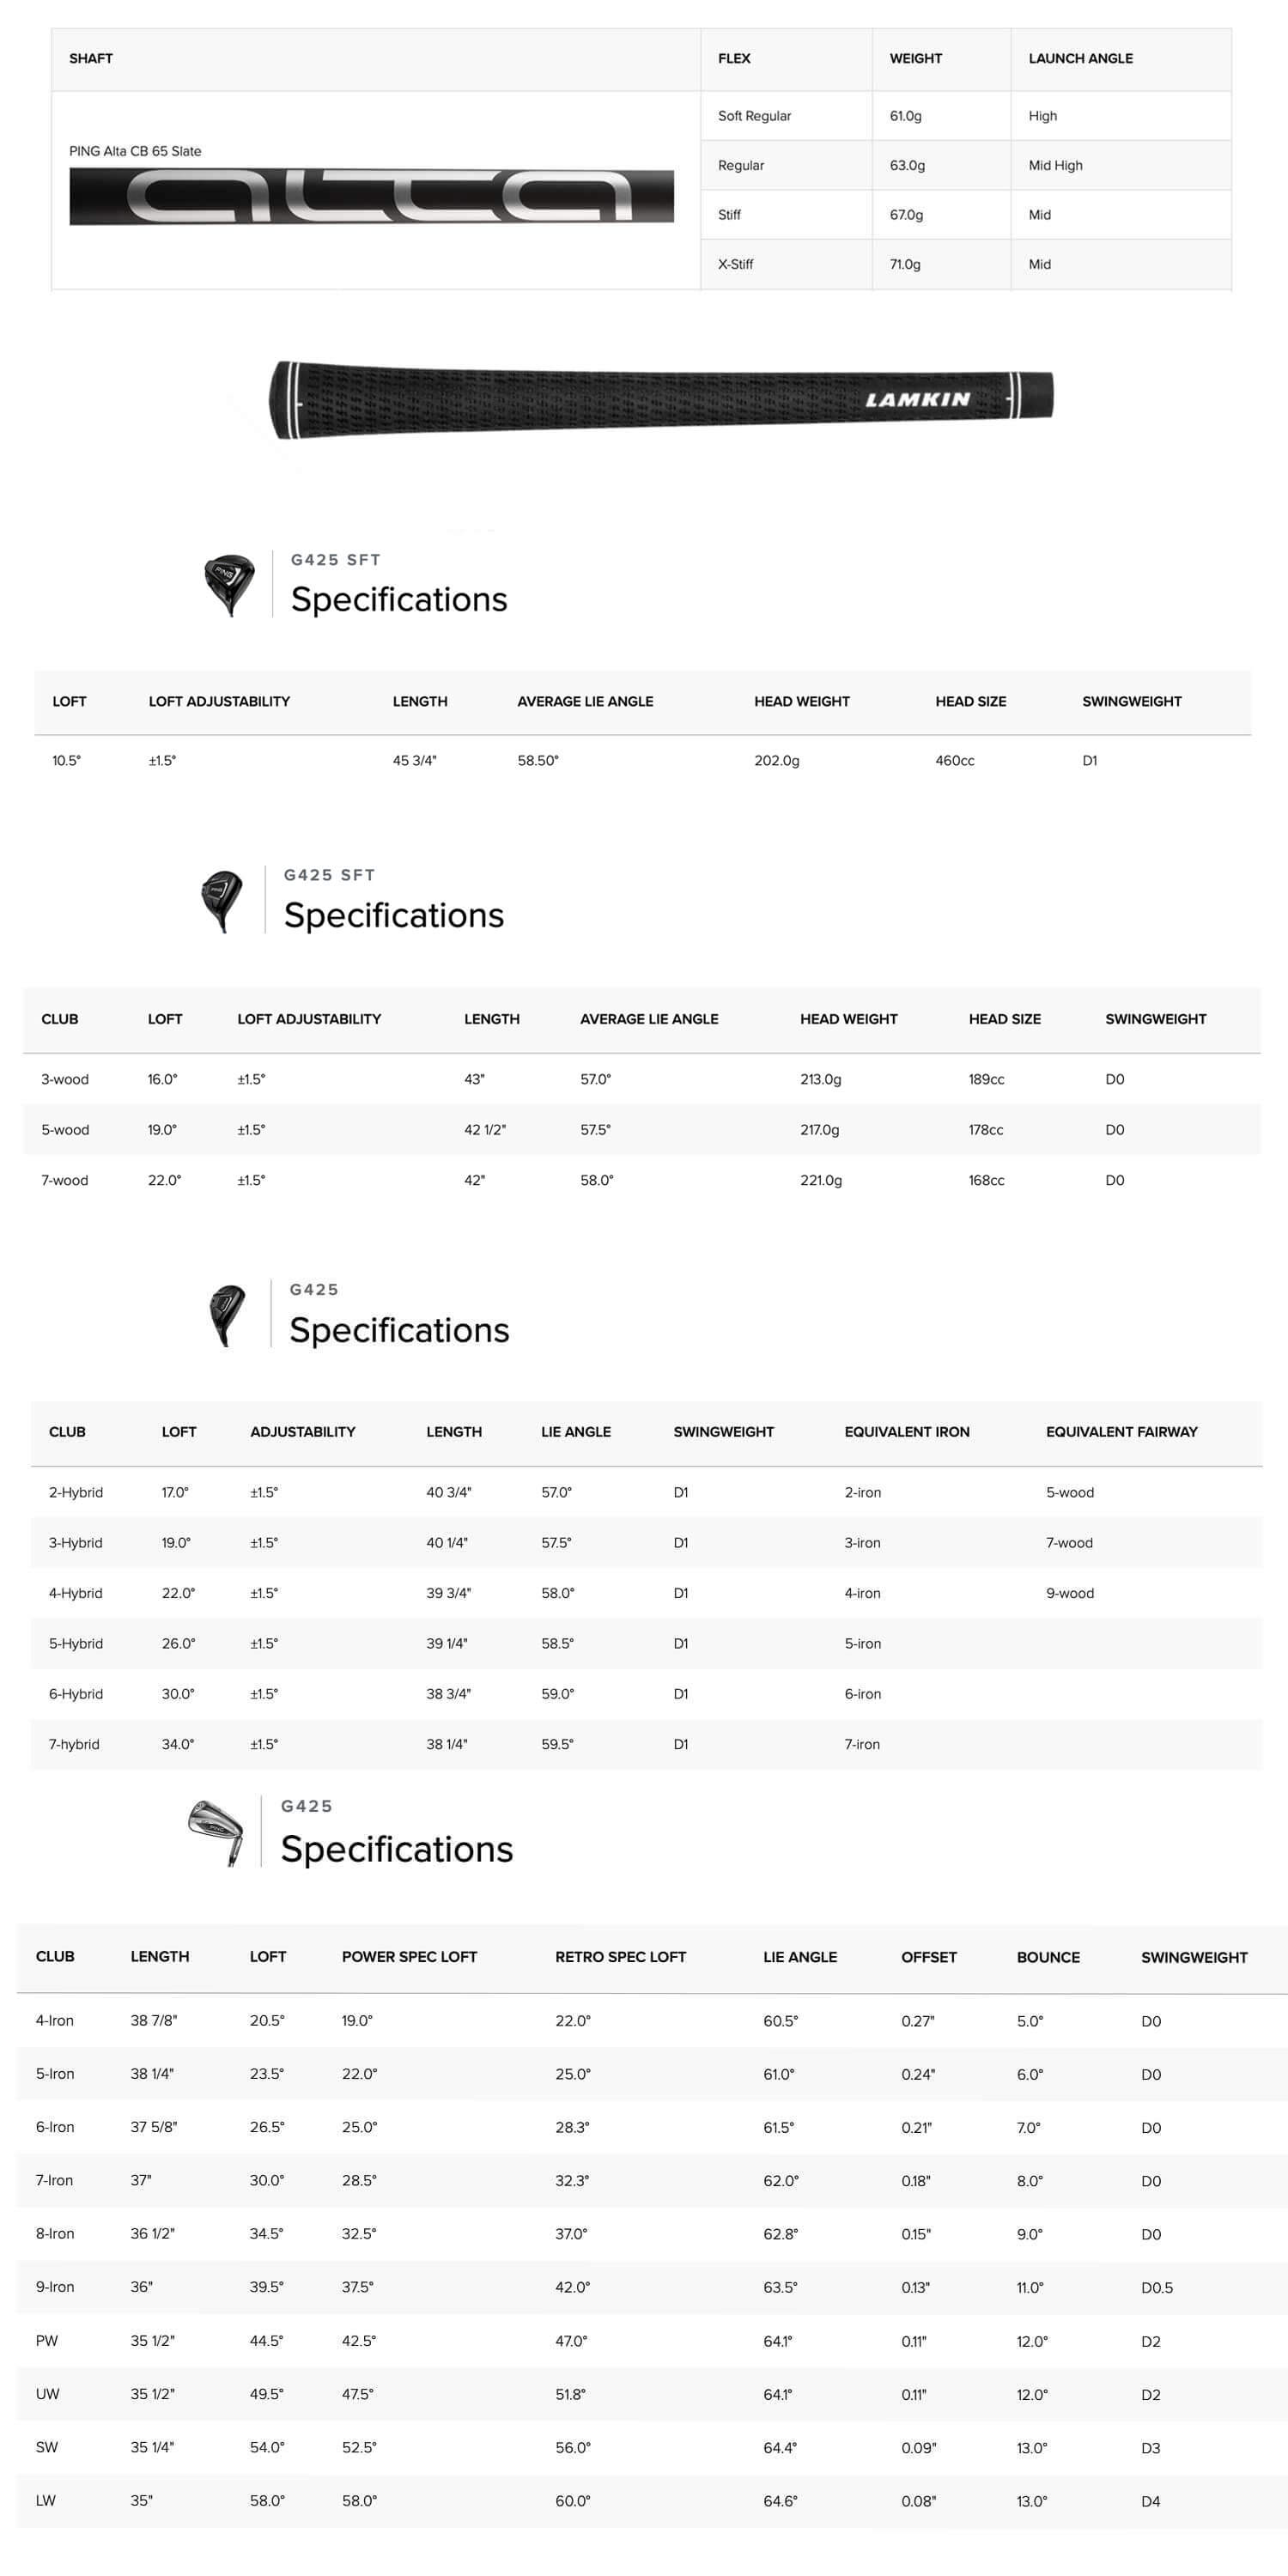Click the LW row in iron table
Screen dimensions: 1288x2576
click(x=644, y=2500)
